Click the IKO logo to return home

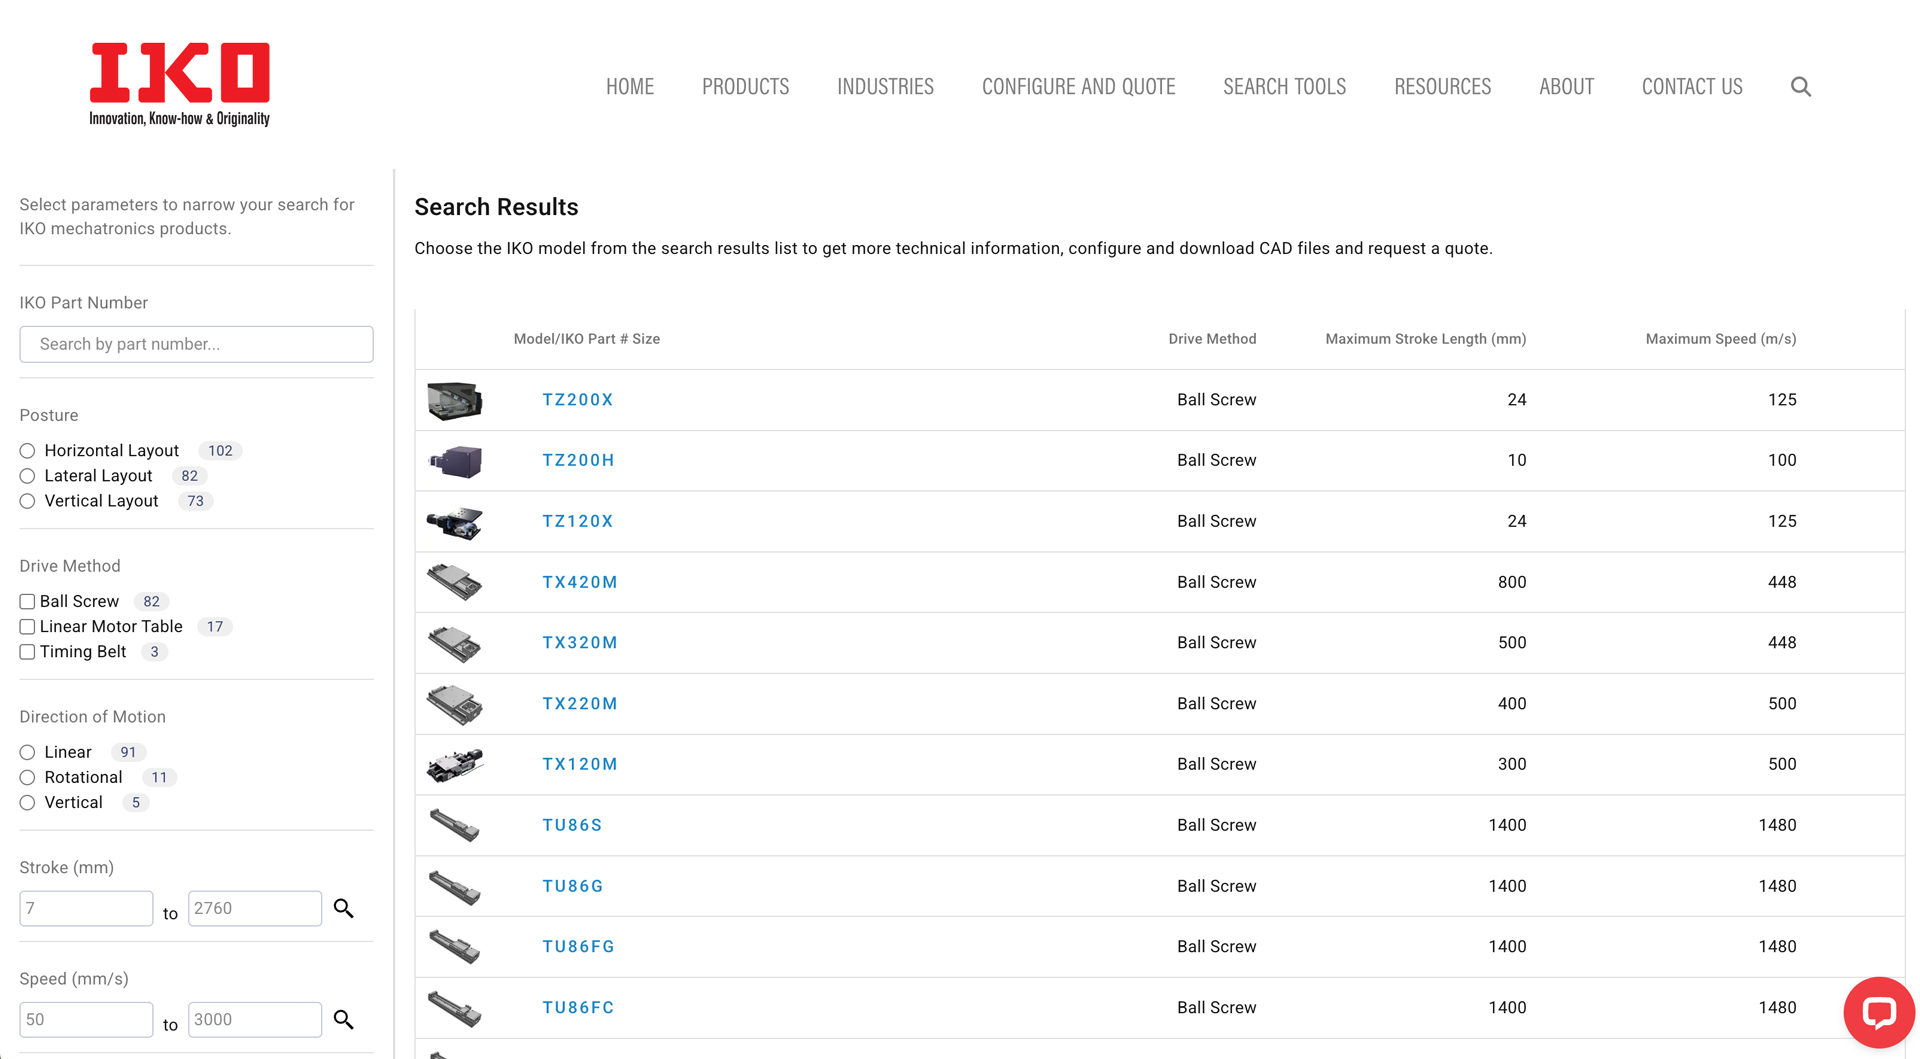pos(179,84)
